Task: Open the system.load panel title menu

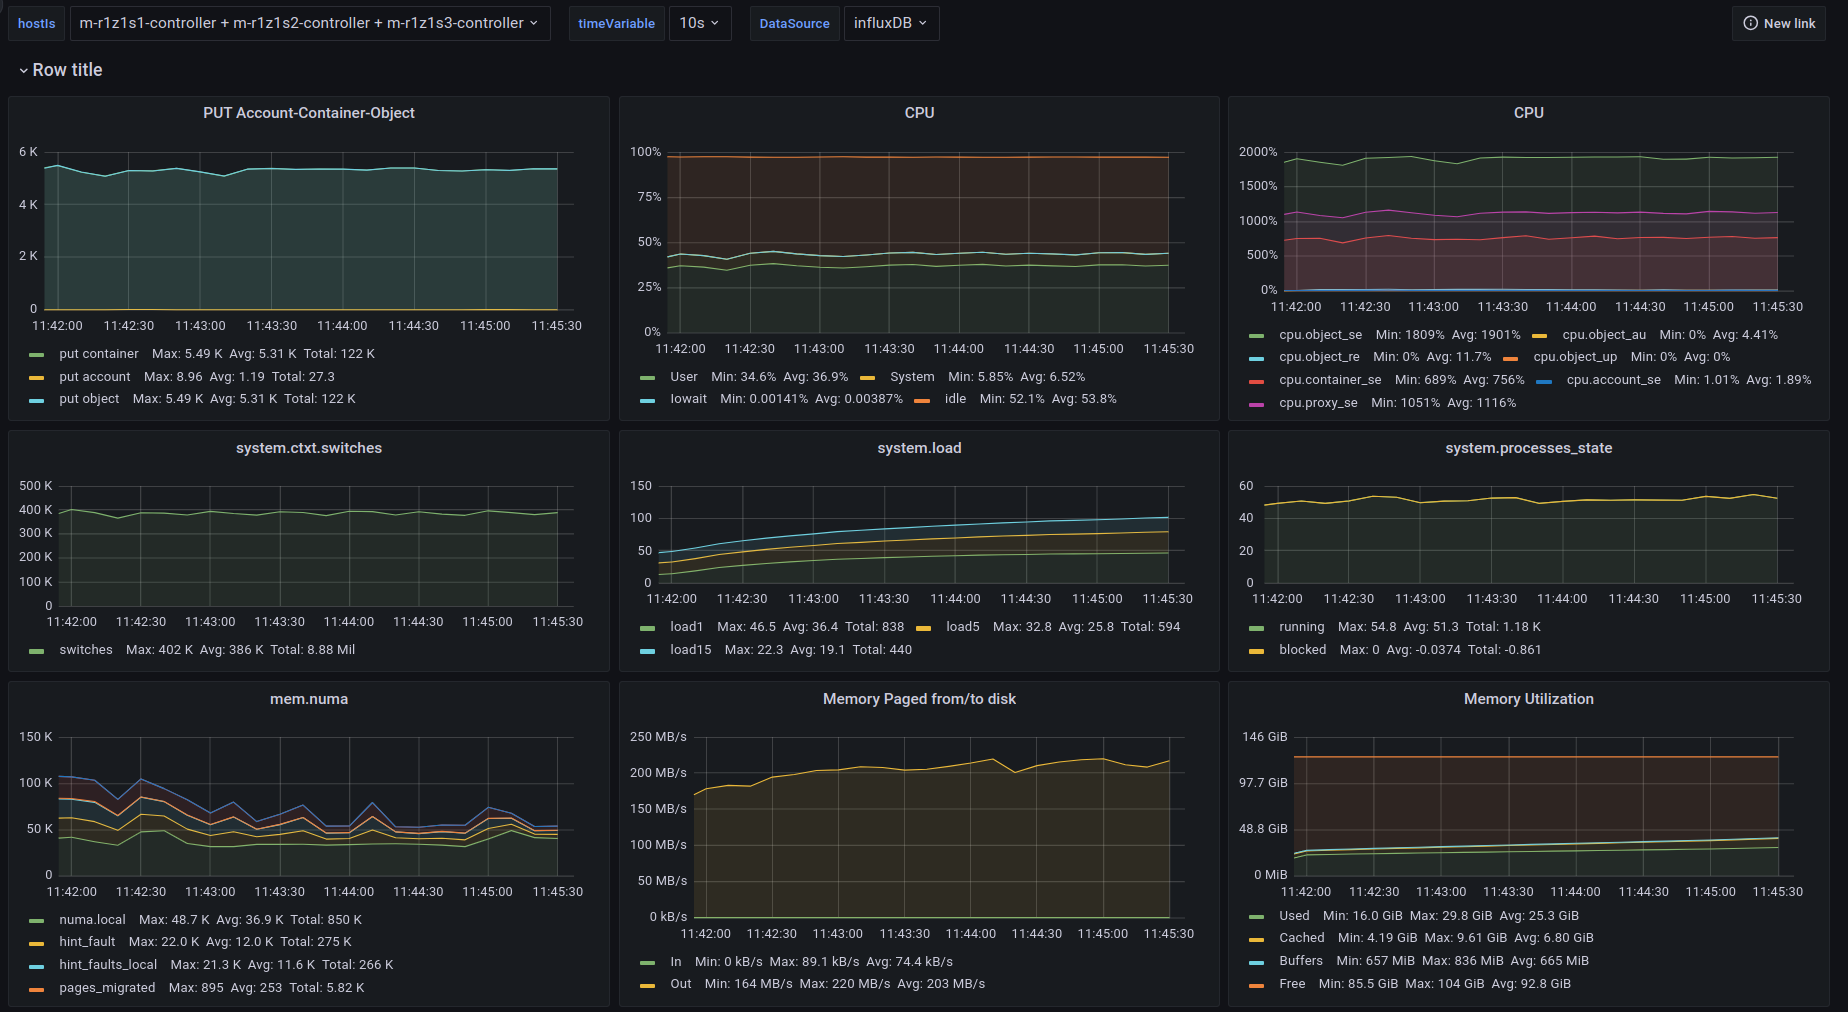Action: click(918, 448)
